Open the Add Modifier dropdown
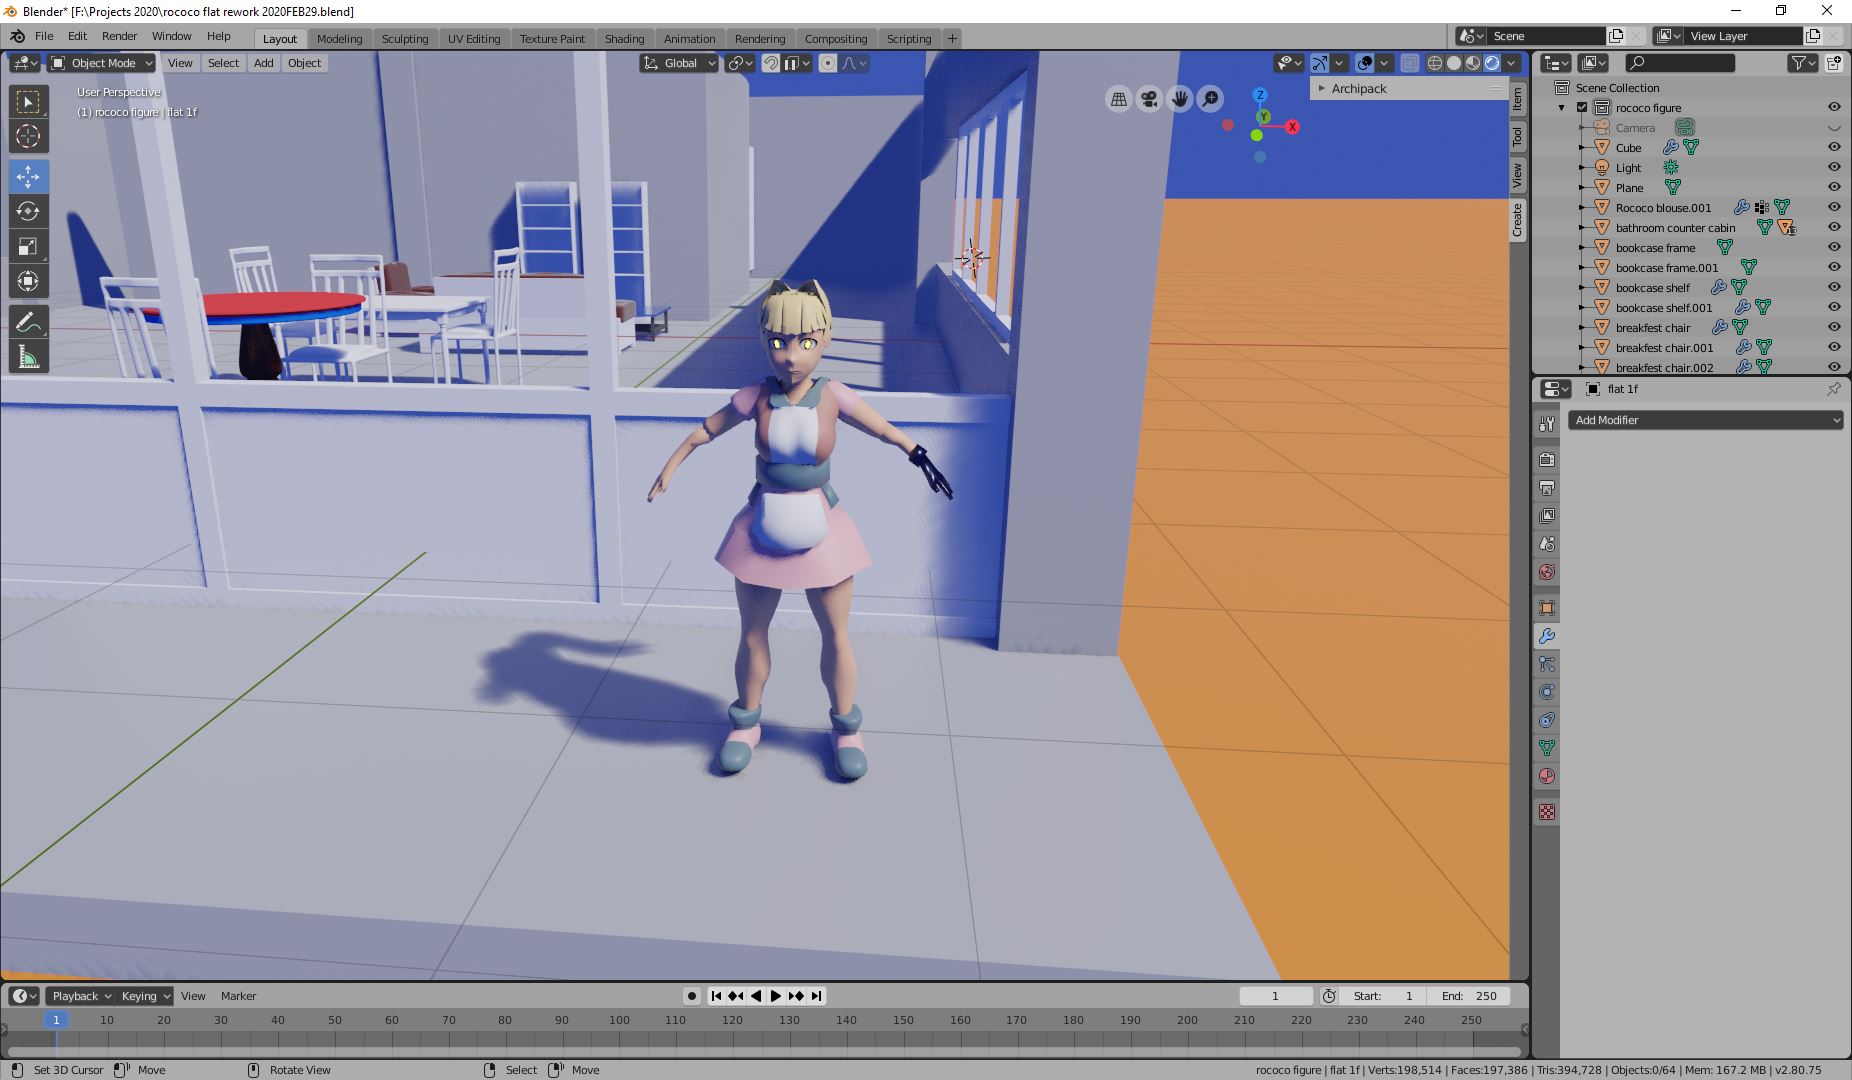 coord(1705,420)
